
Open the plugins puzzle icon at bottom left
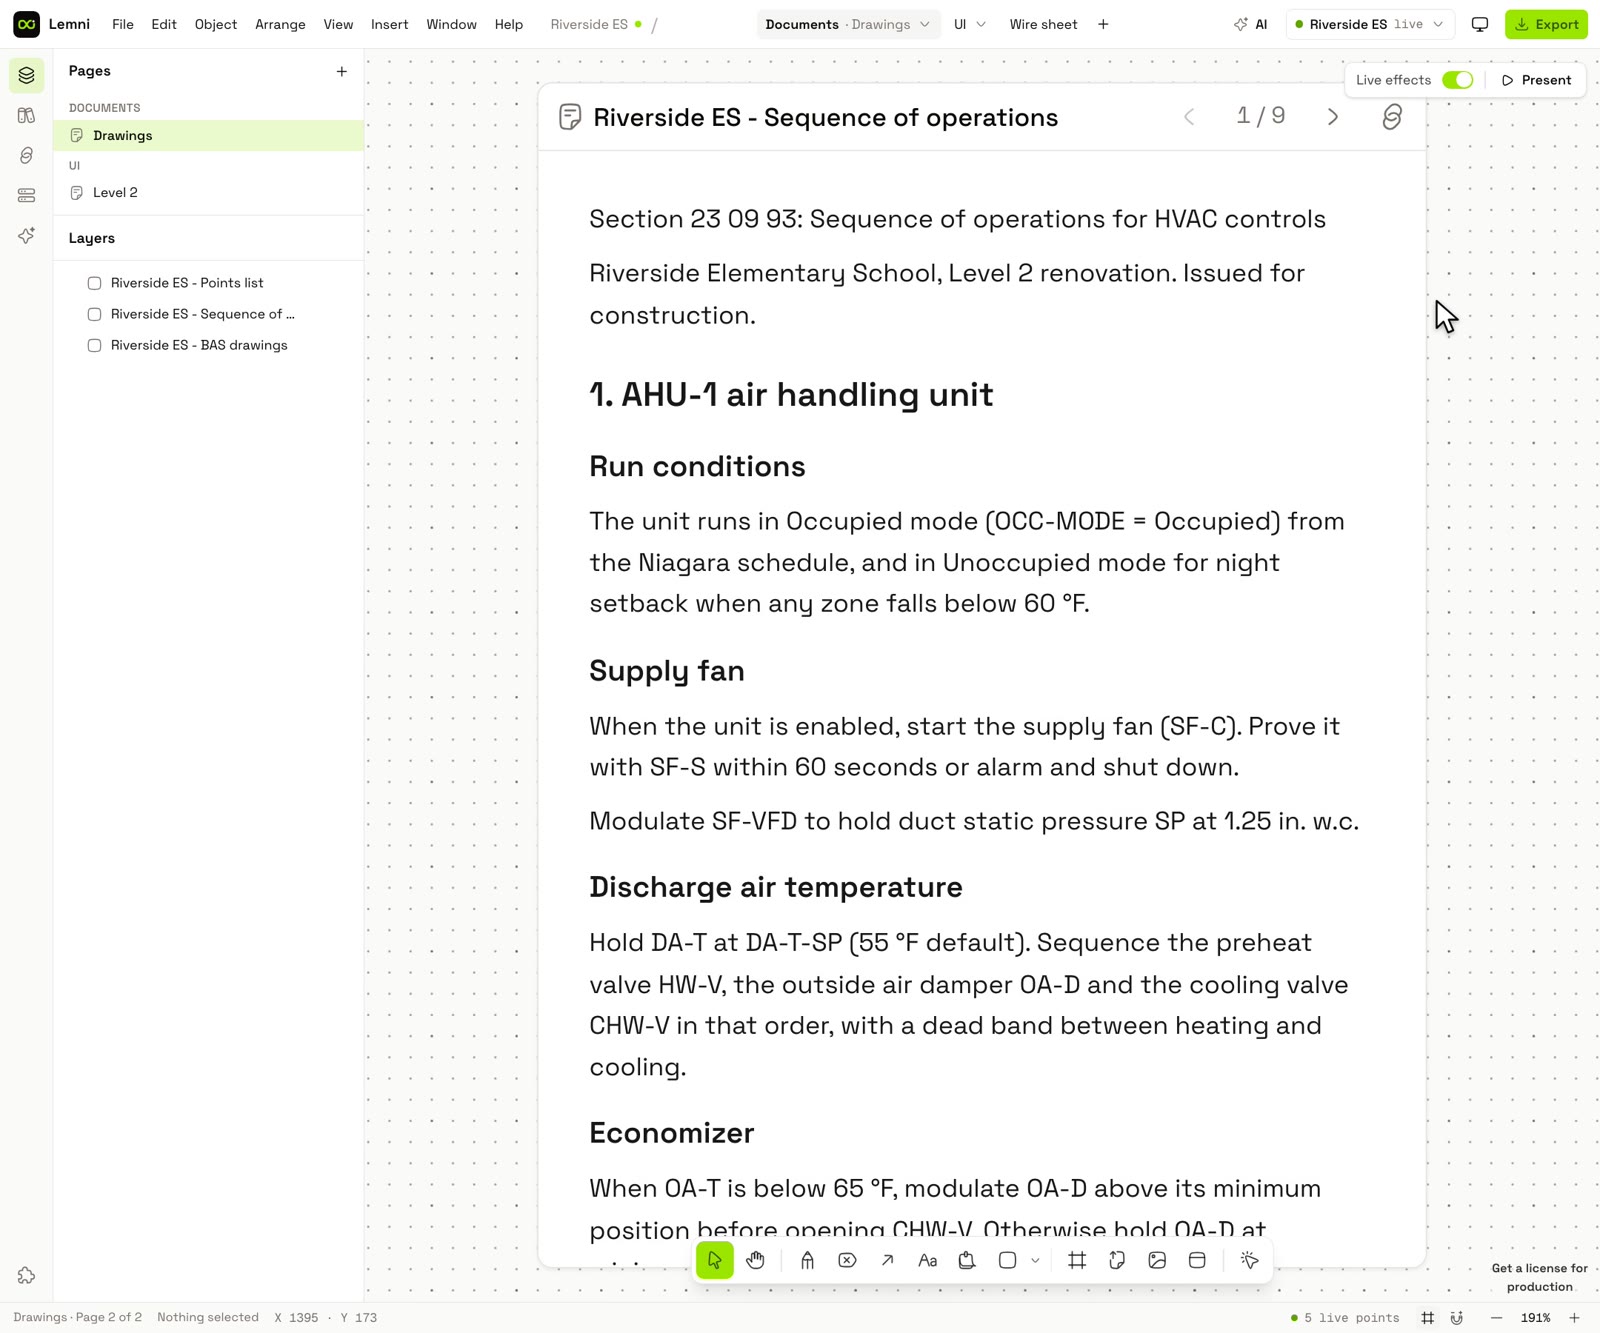click(26, 1275)
